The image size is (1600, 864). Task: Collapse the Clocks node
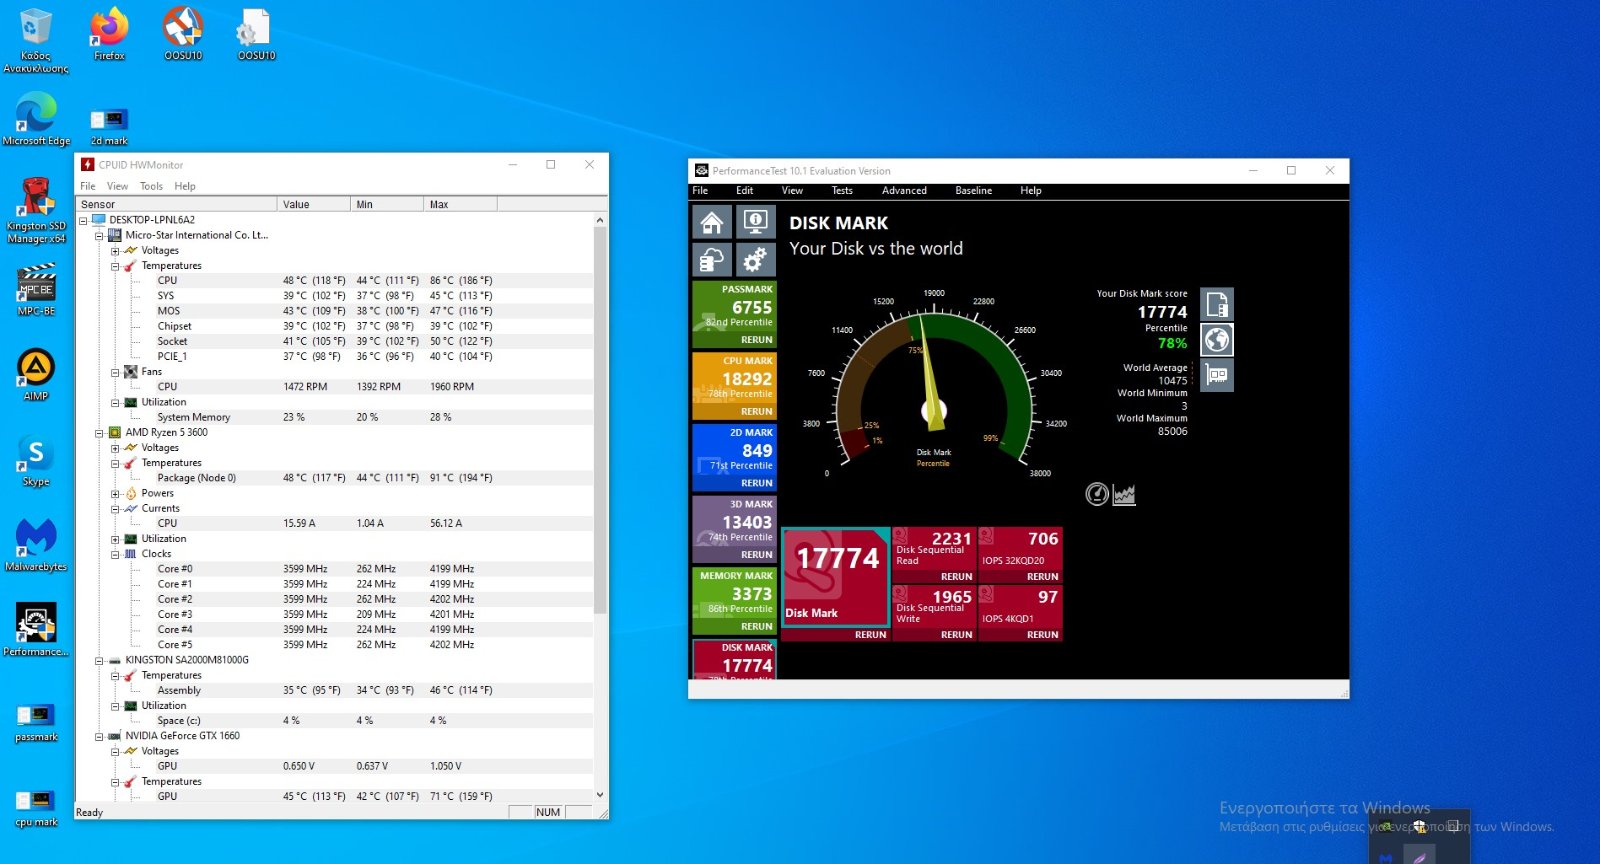click(x=115, y=554)
